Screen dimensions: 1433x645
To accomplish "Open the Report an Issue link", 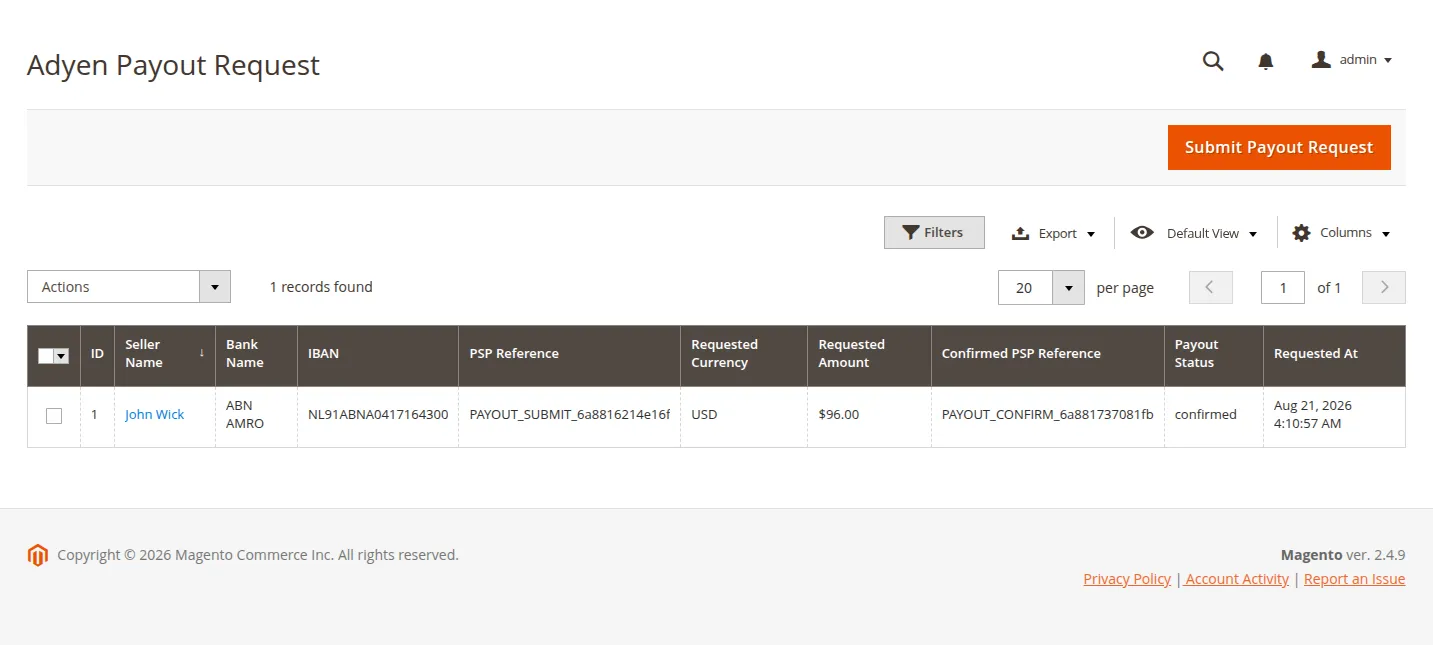I will pos(1354,579).
